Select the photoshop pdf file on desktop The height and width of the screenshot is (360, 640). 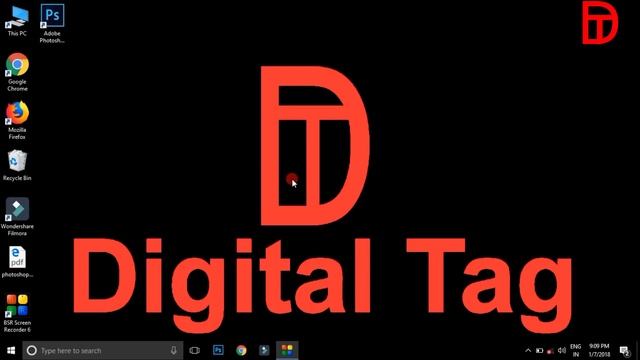pyautogui.click(x=17, y=262)
